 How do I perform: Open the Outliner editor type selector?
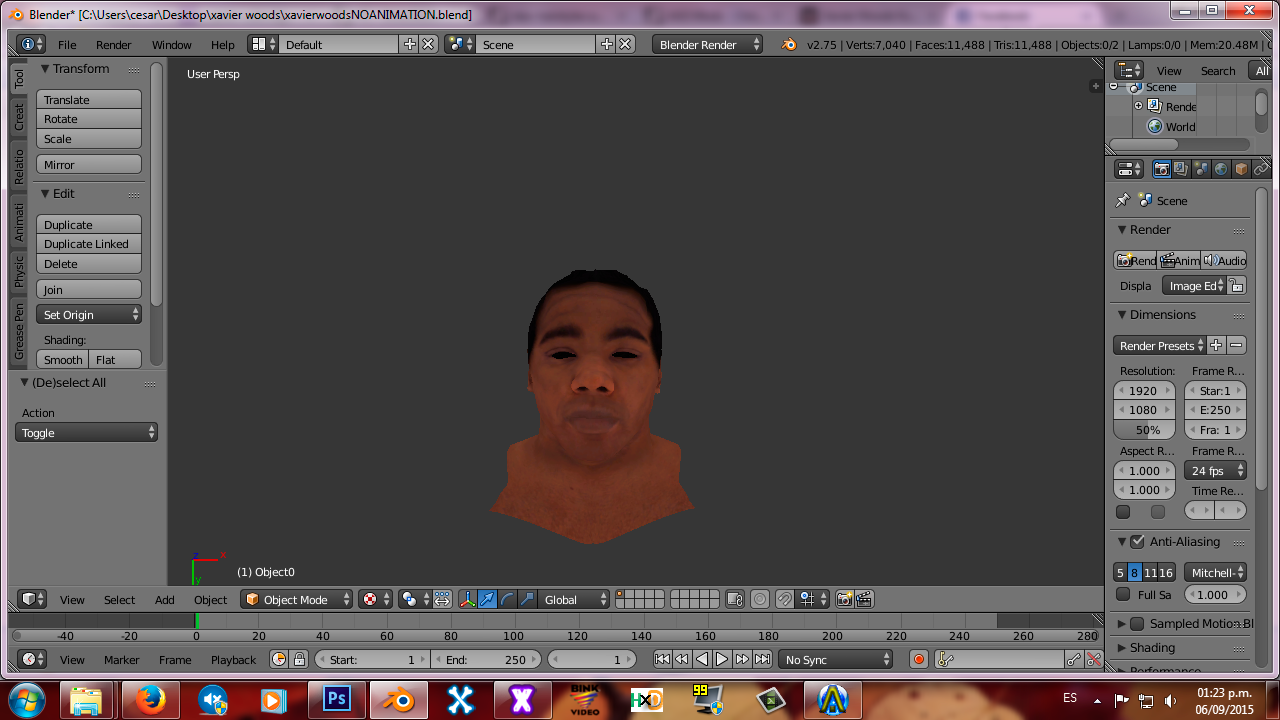pyautogui.click(x=1129, y=70)
